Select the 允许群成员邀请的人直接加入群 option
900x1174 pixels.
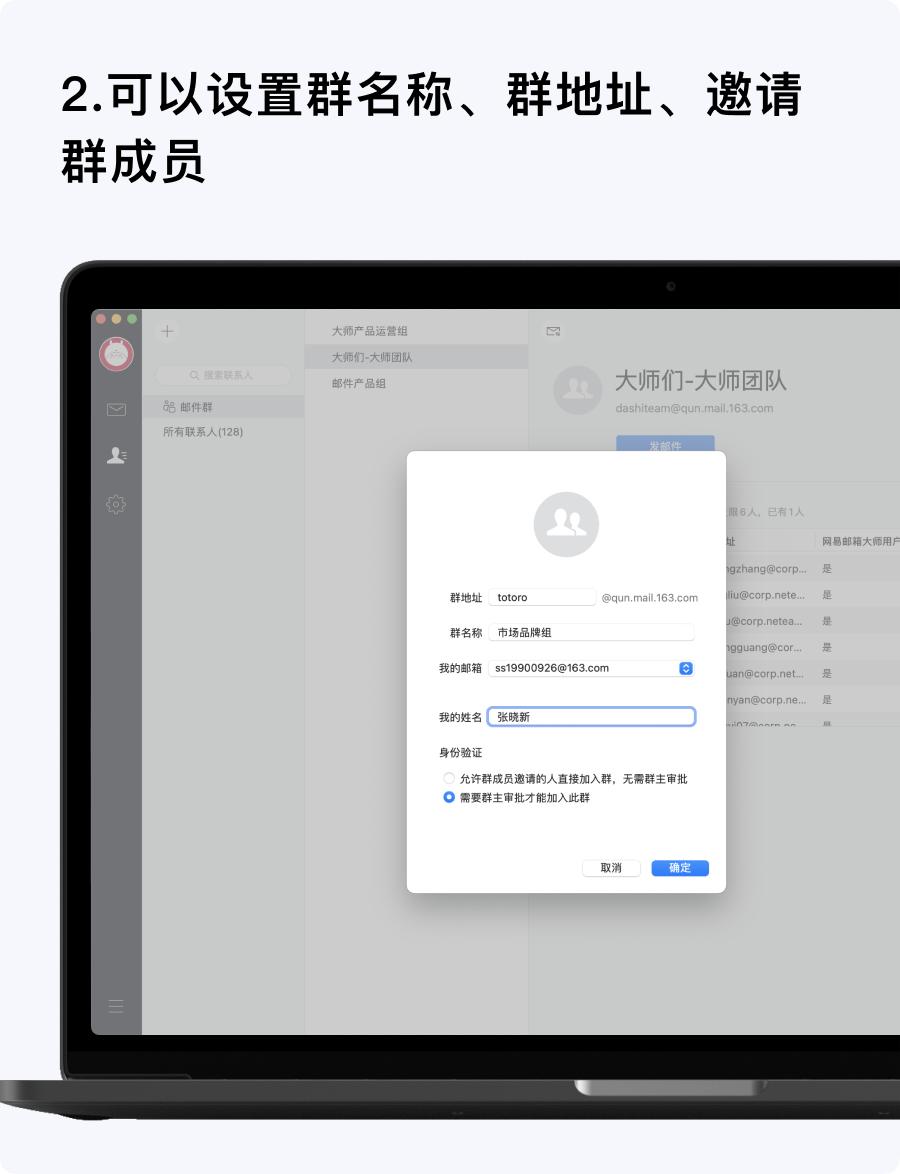click(448, 778)
